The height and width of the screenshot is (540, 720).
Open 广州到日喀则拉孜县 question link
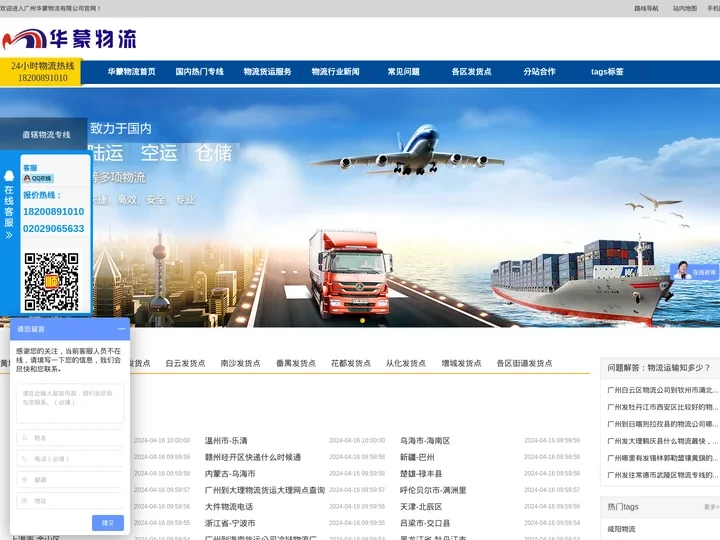click(x=663, y=424)
